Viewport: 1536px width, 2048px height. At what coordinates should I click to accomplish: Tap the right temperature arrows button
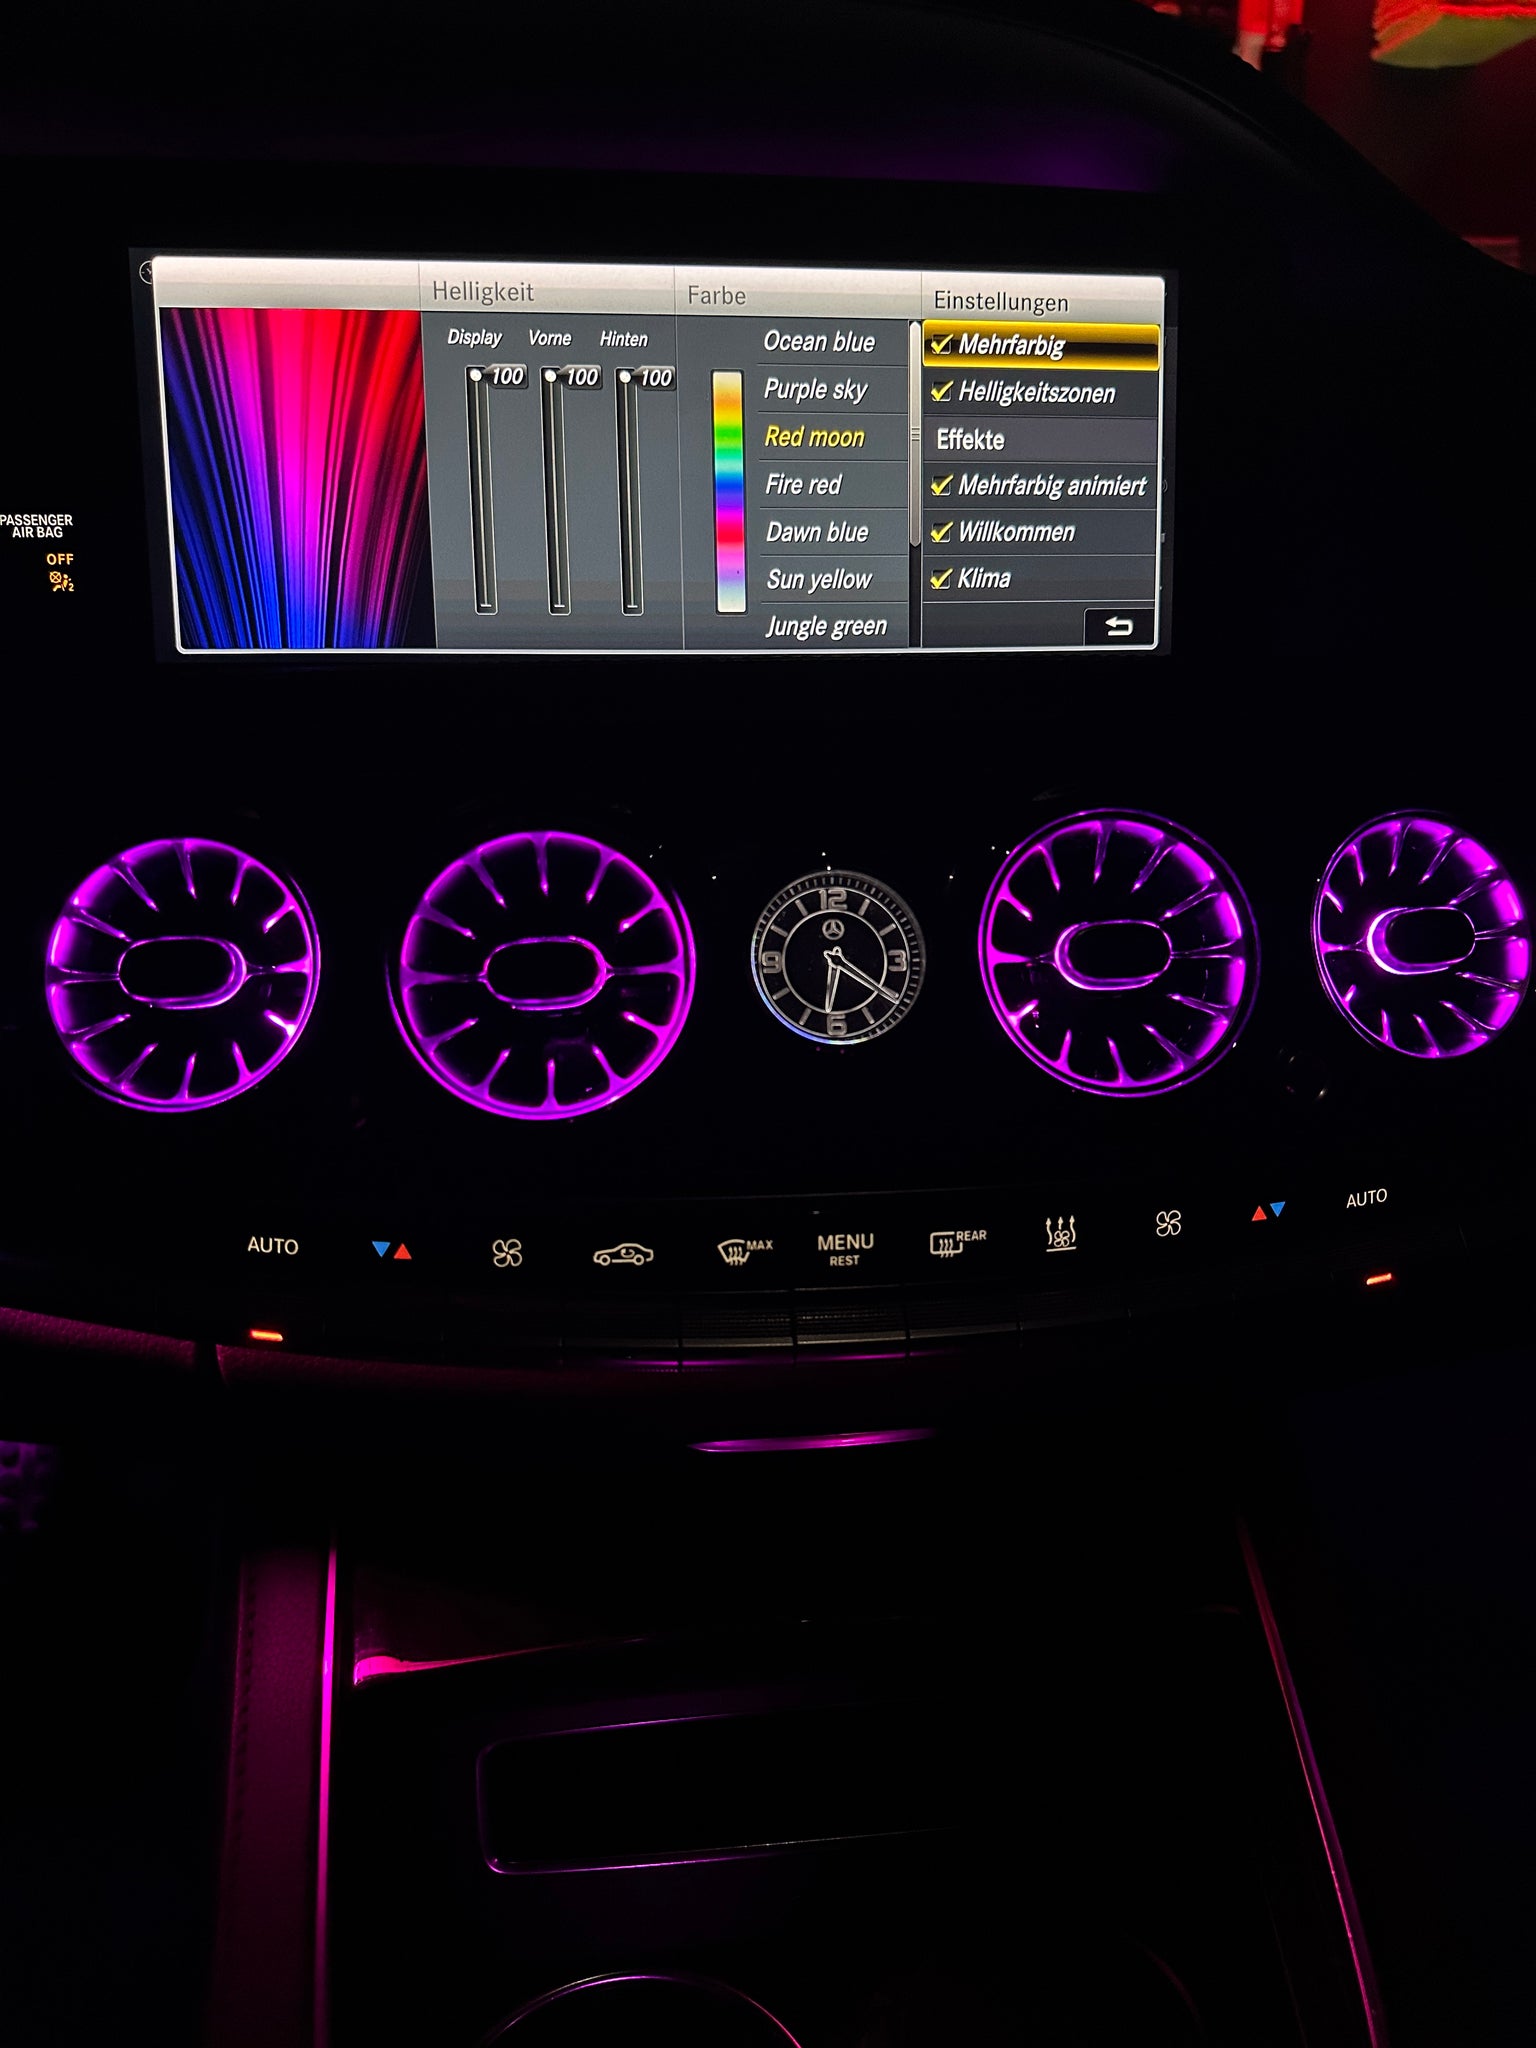tap(1268, 1212)
